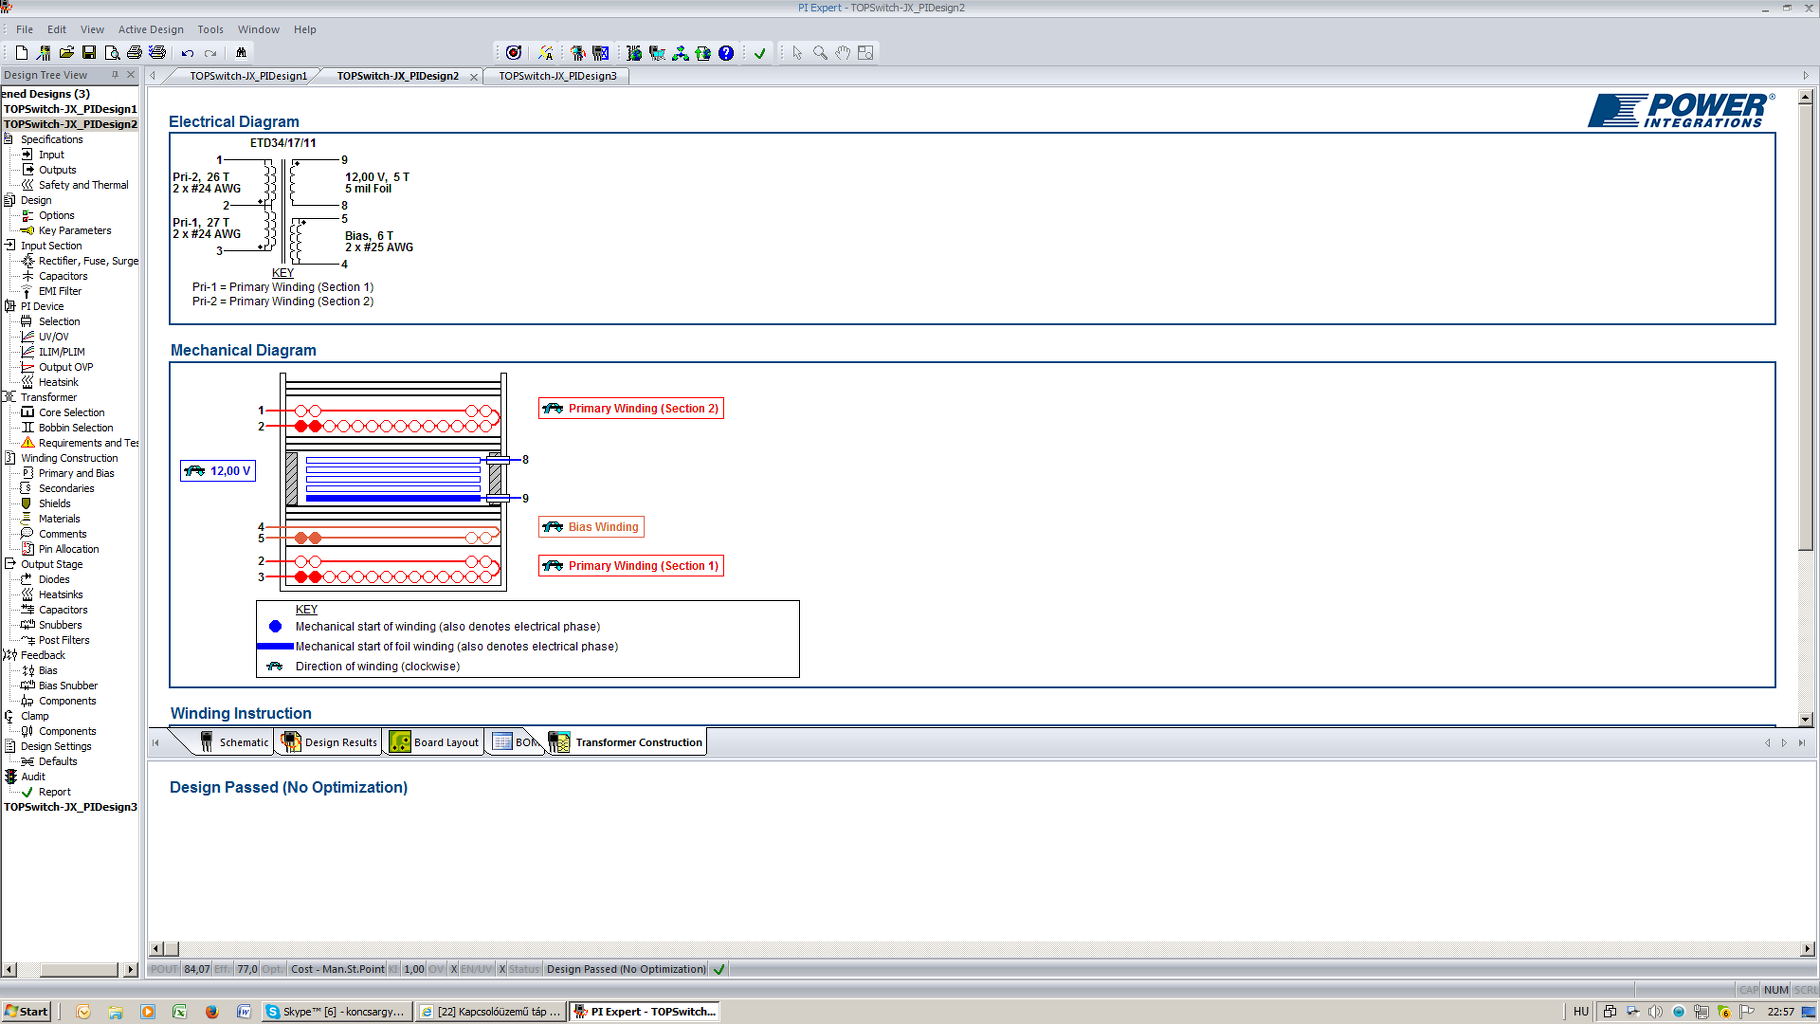
Task: Select Core Selection under Transformer
Action: tap(71, 413)
